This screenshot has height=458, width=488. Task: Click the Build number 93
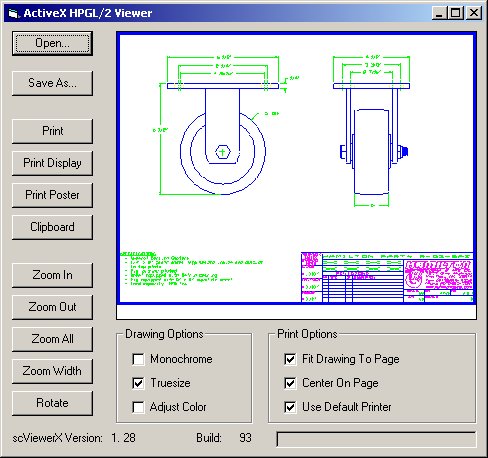(x=245, y=438)
